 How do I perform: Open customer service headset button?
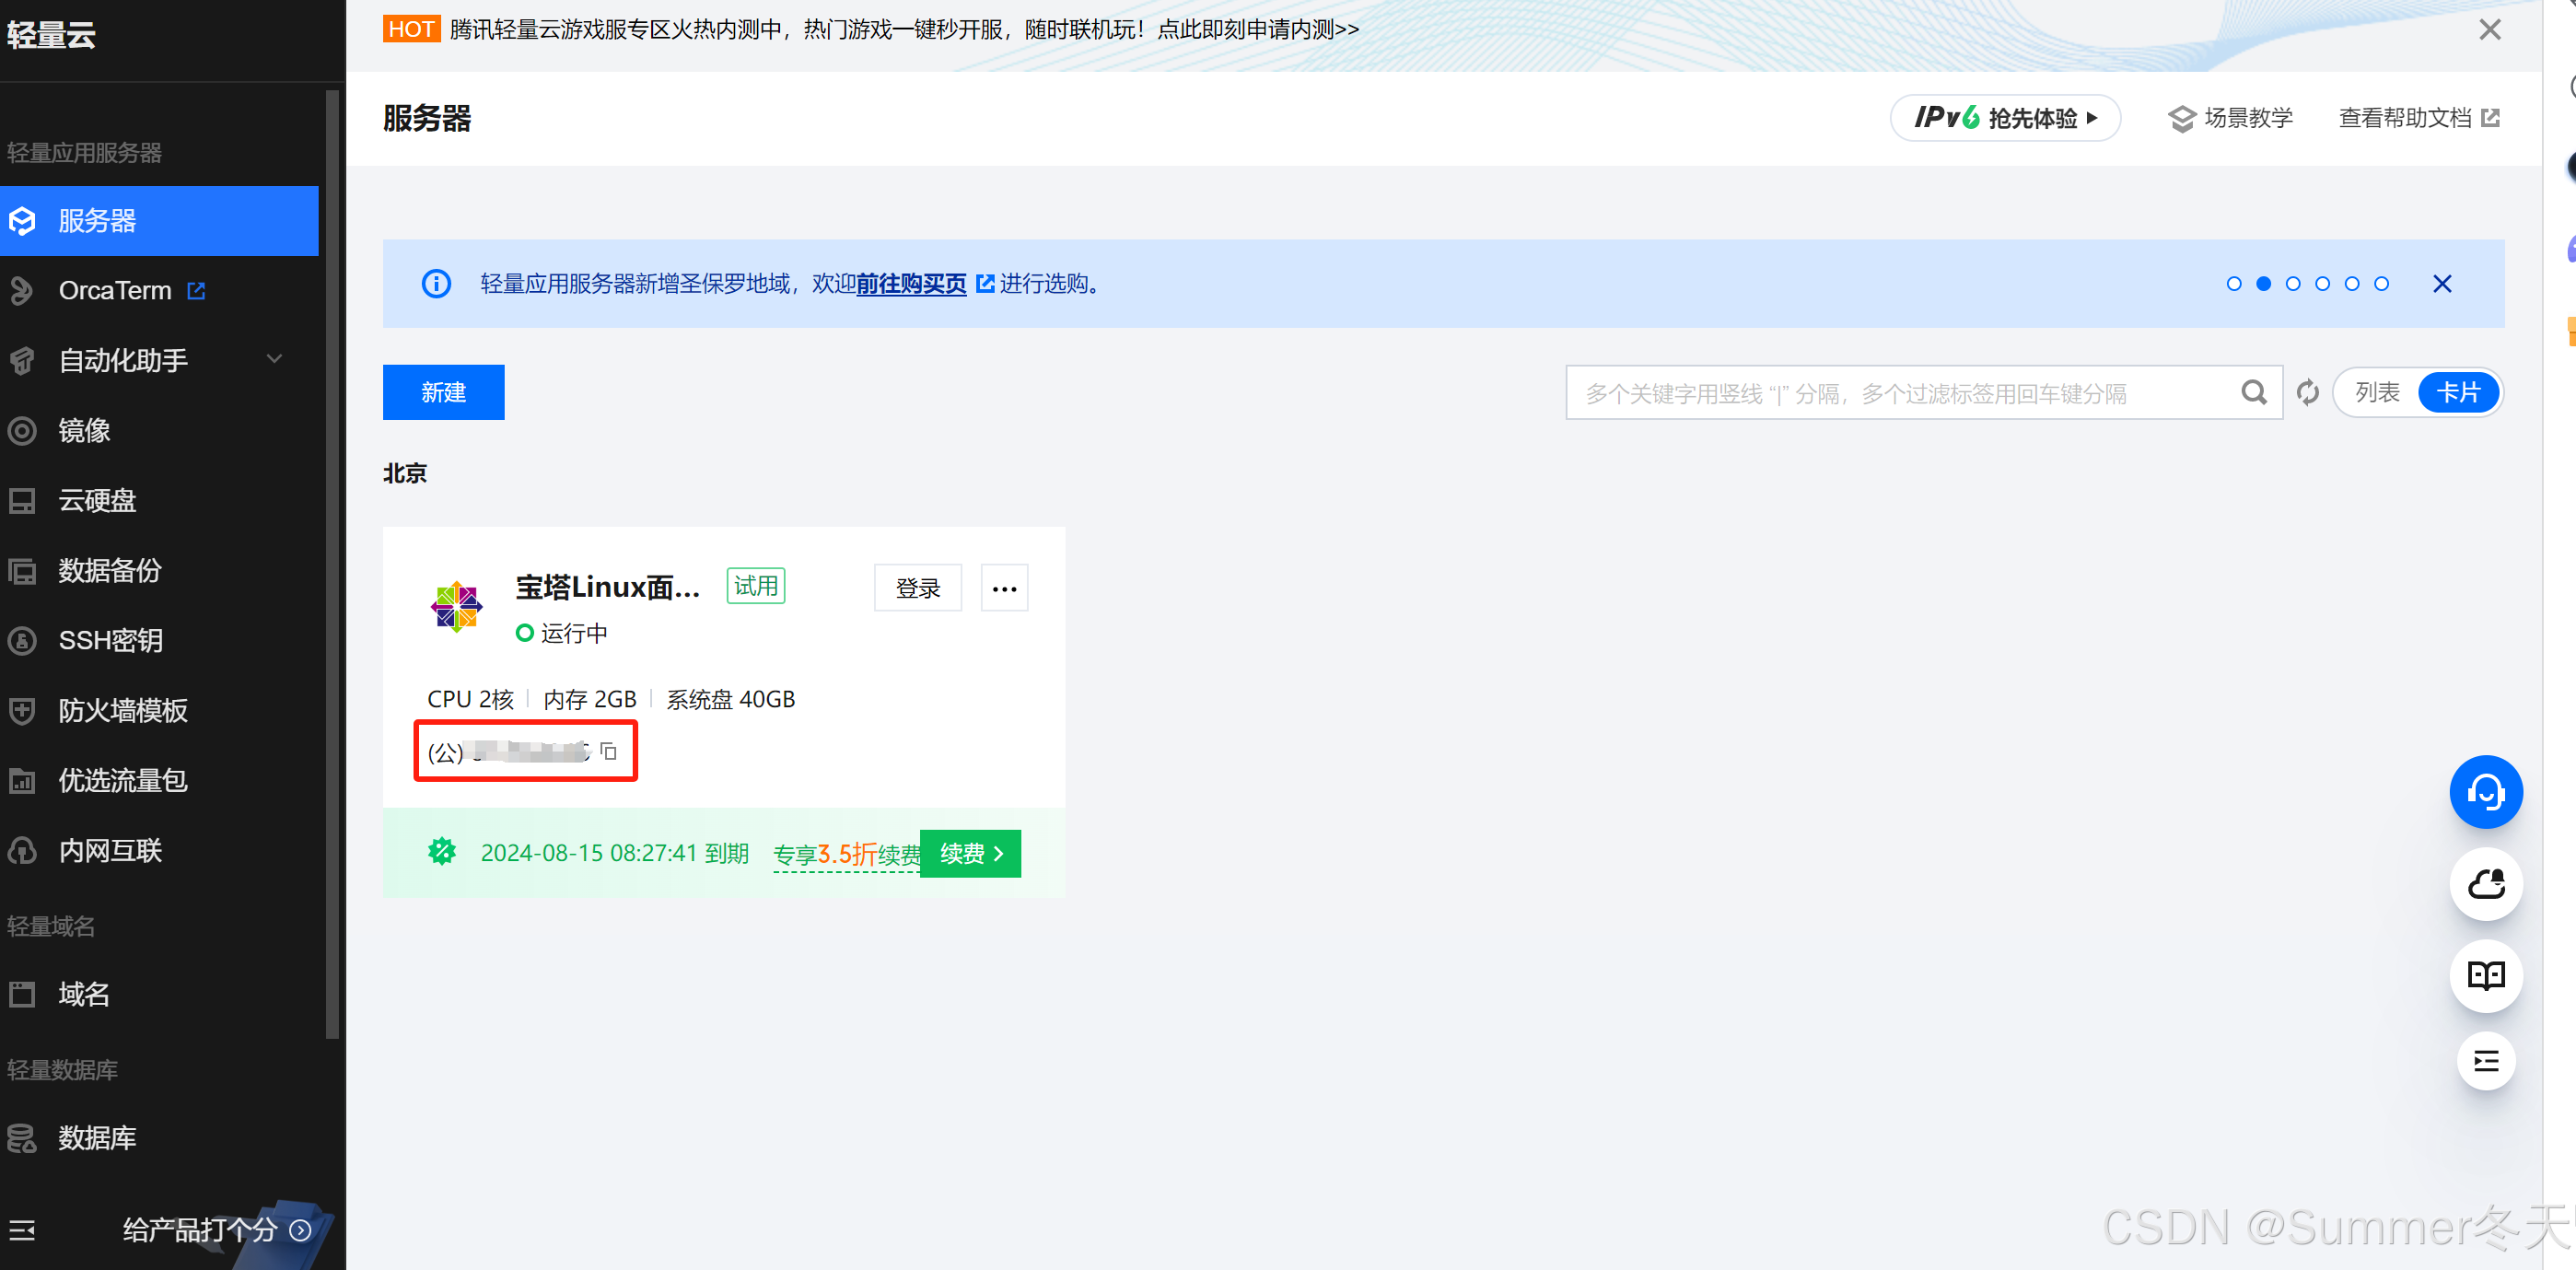click(x=2487, y=792)
